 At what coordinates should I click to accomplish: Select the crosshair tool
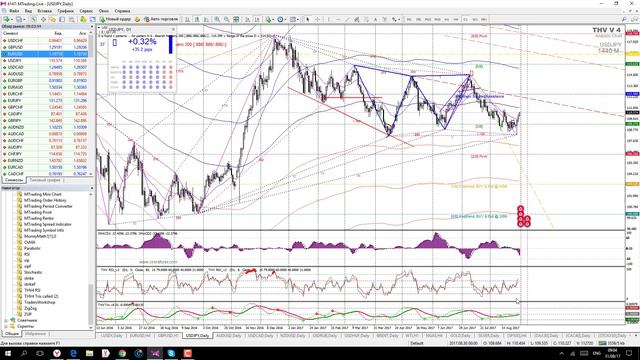point(317,19)
